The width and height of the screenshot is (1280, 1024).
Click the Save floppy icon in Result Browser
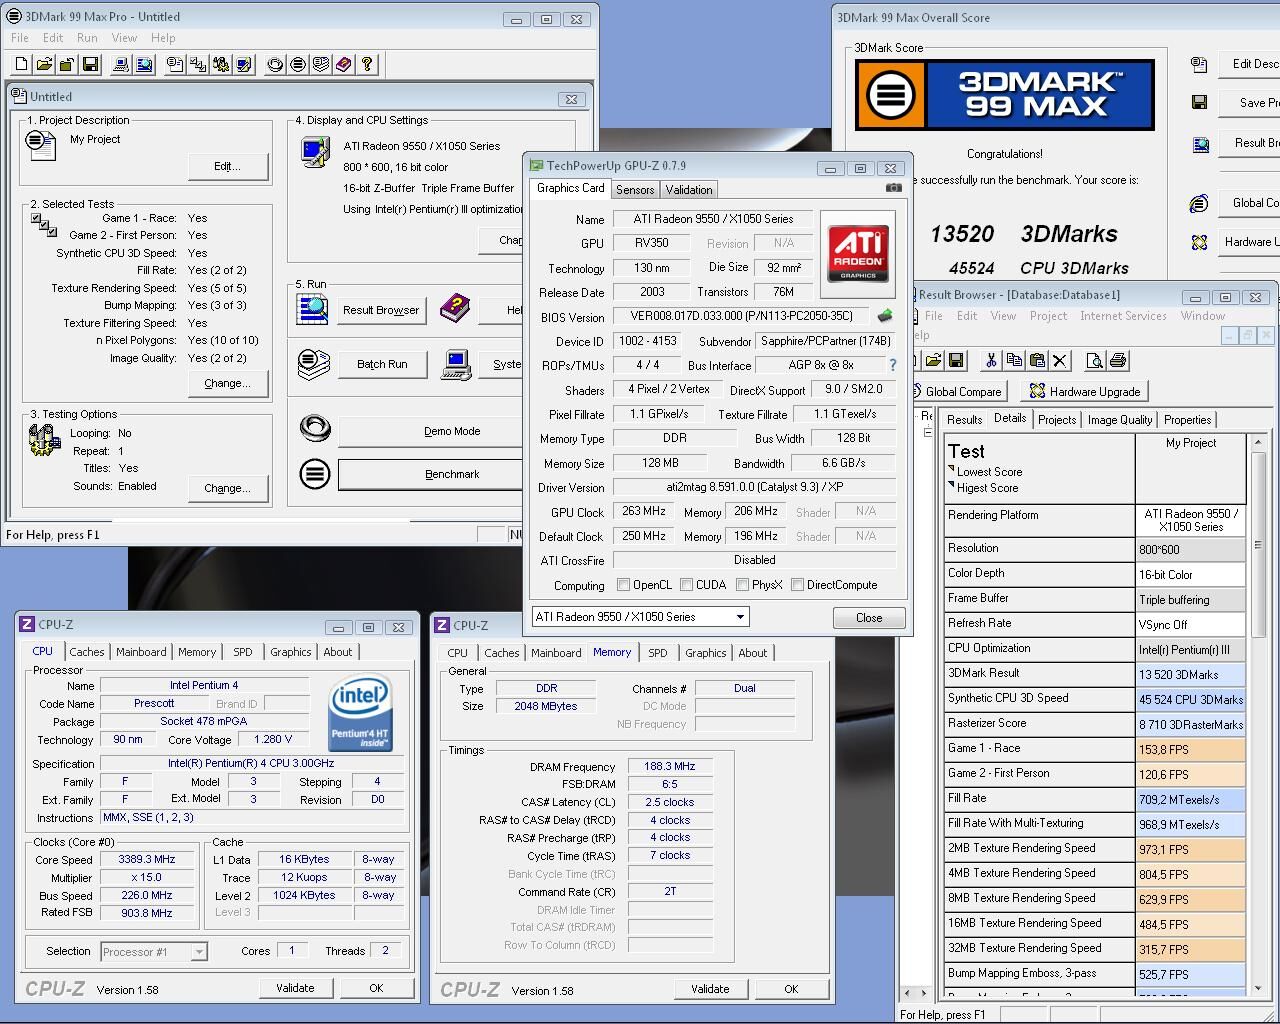956,360
